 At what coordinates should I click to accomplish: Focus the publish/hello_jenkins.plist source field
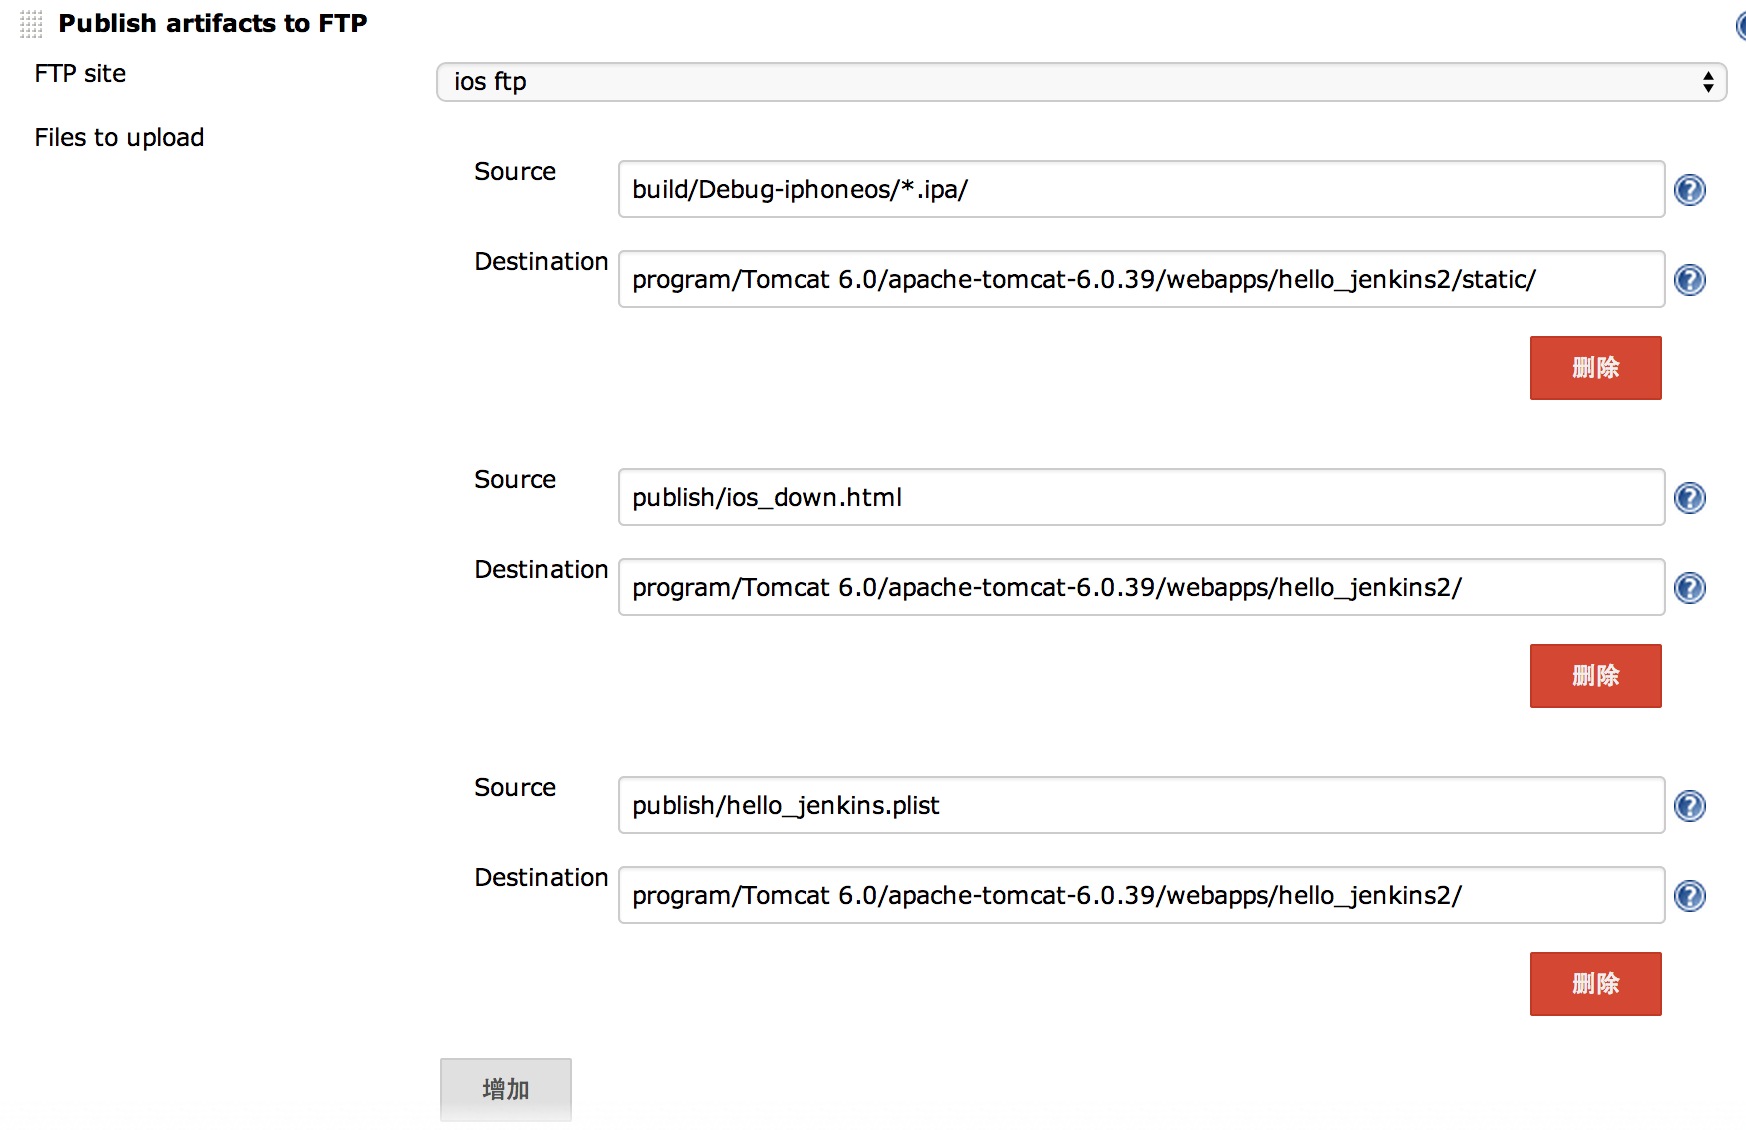[x=1141, y=805]
